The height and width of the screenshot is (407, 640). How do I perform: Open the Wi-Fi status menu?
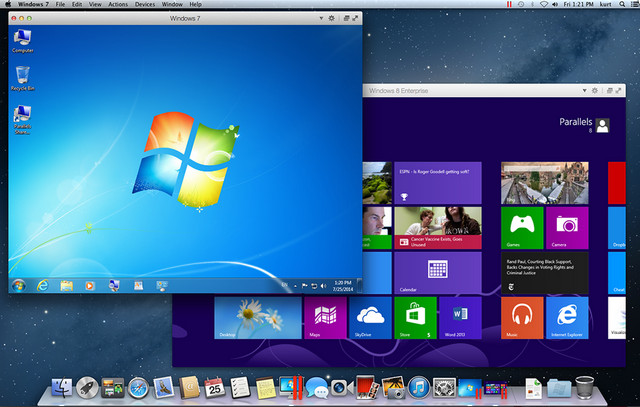click(544, 4)
